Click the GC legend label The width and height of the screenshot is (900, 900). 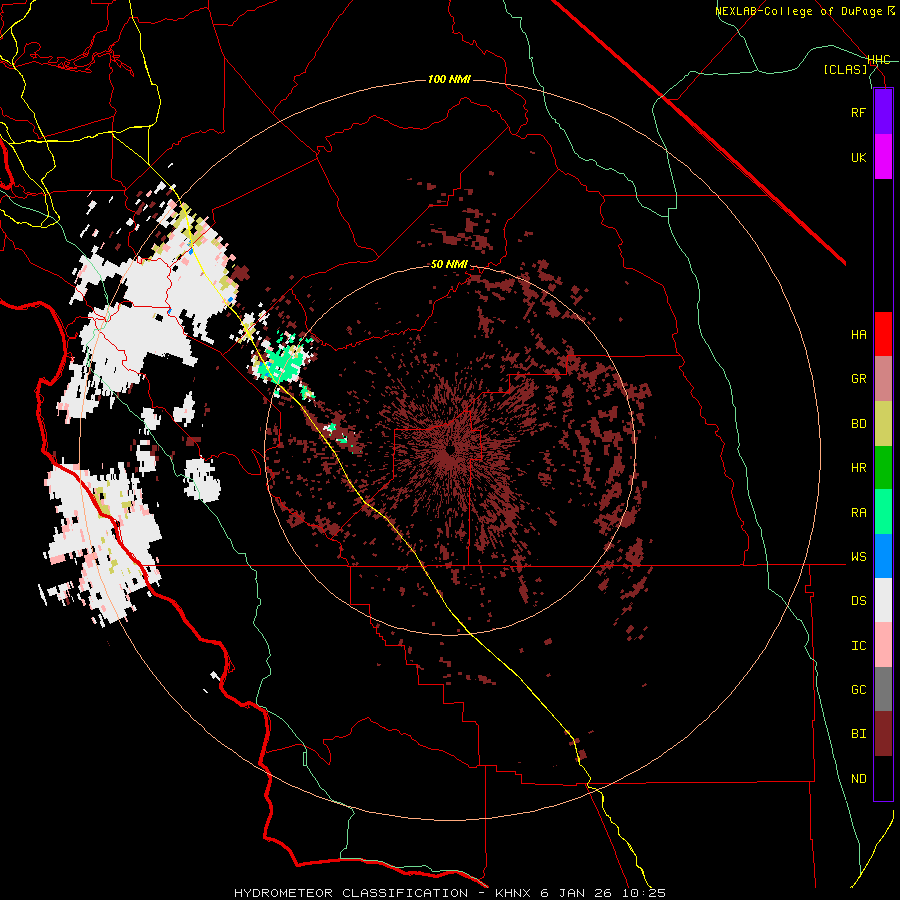[x=858, y=690]
